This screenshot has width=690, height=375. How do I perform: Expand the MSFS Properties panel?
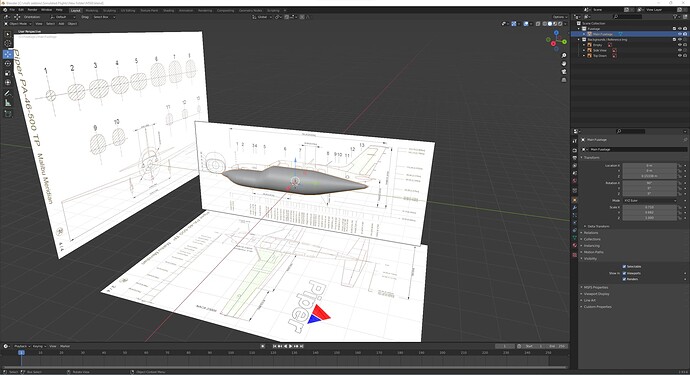(x=595, y=287)
